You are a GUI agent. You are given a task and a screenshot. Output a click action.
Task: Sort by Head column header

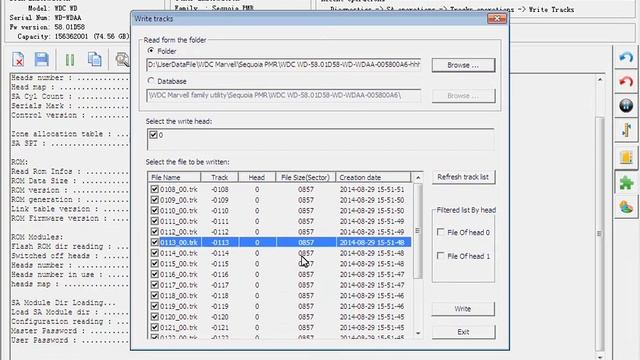point(257,177)
